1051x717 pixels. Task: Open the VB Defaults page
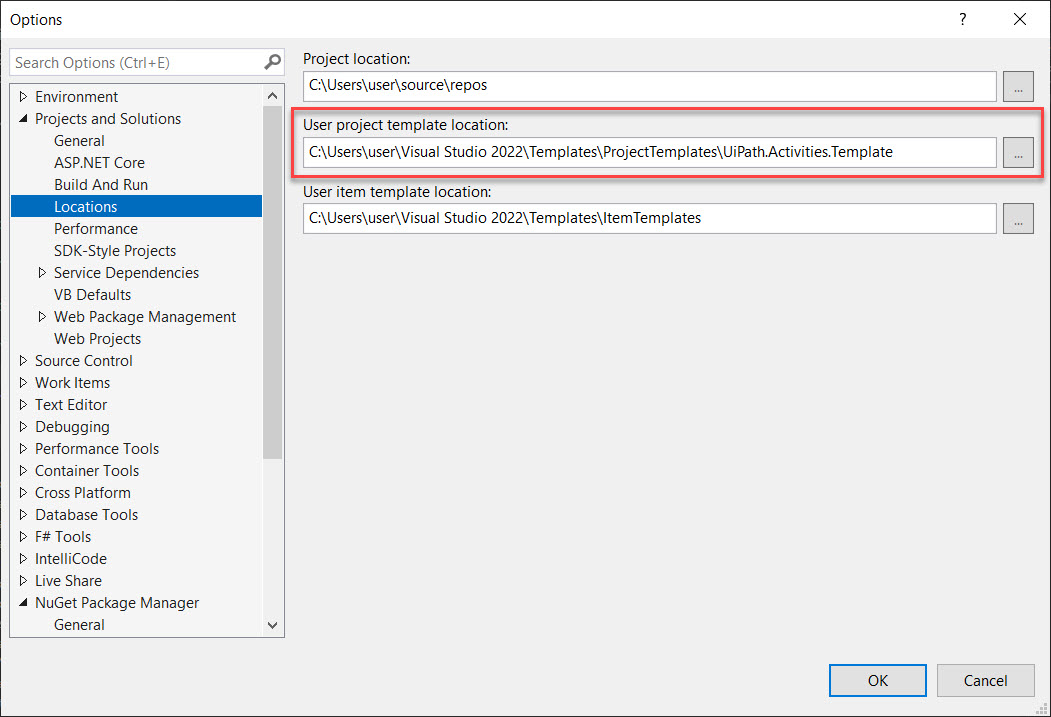[x=92, y=295]
